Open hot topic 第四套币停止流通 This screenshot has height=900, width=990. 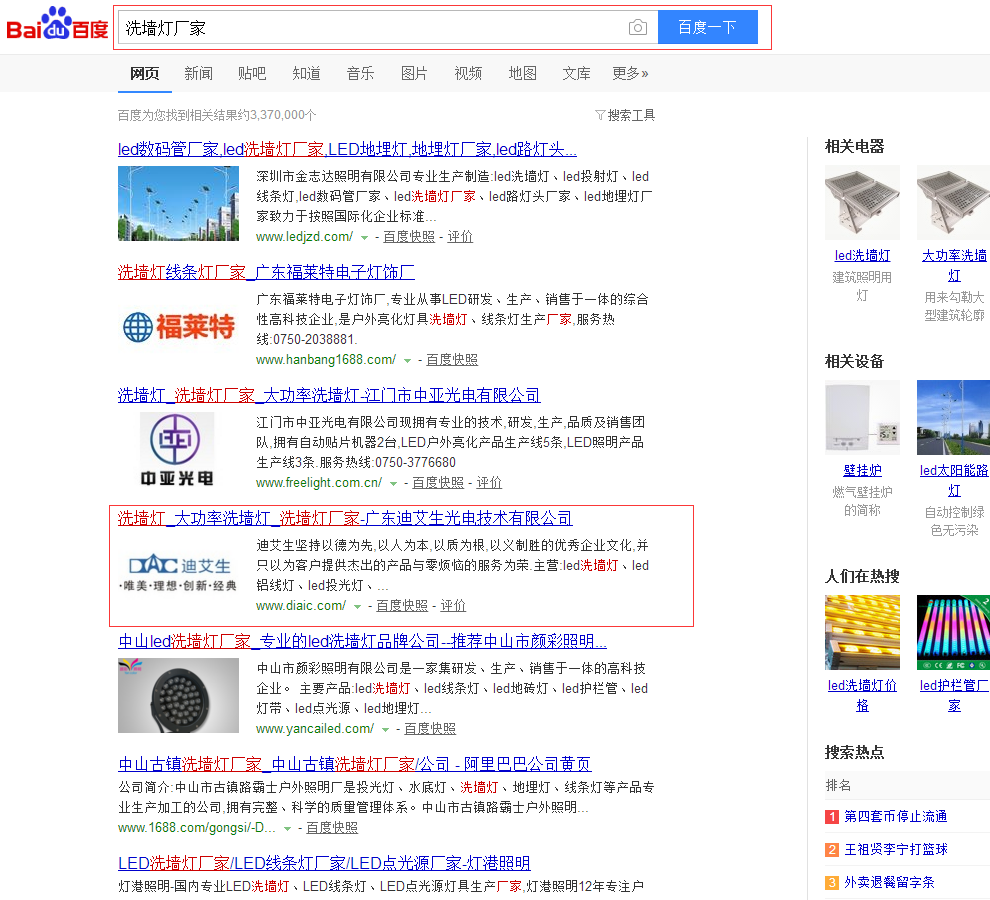895,817
